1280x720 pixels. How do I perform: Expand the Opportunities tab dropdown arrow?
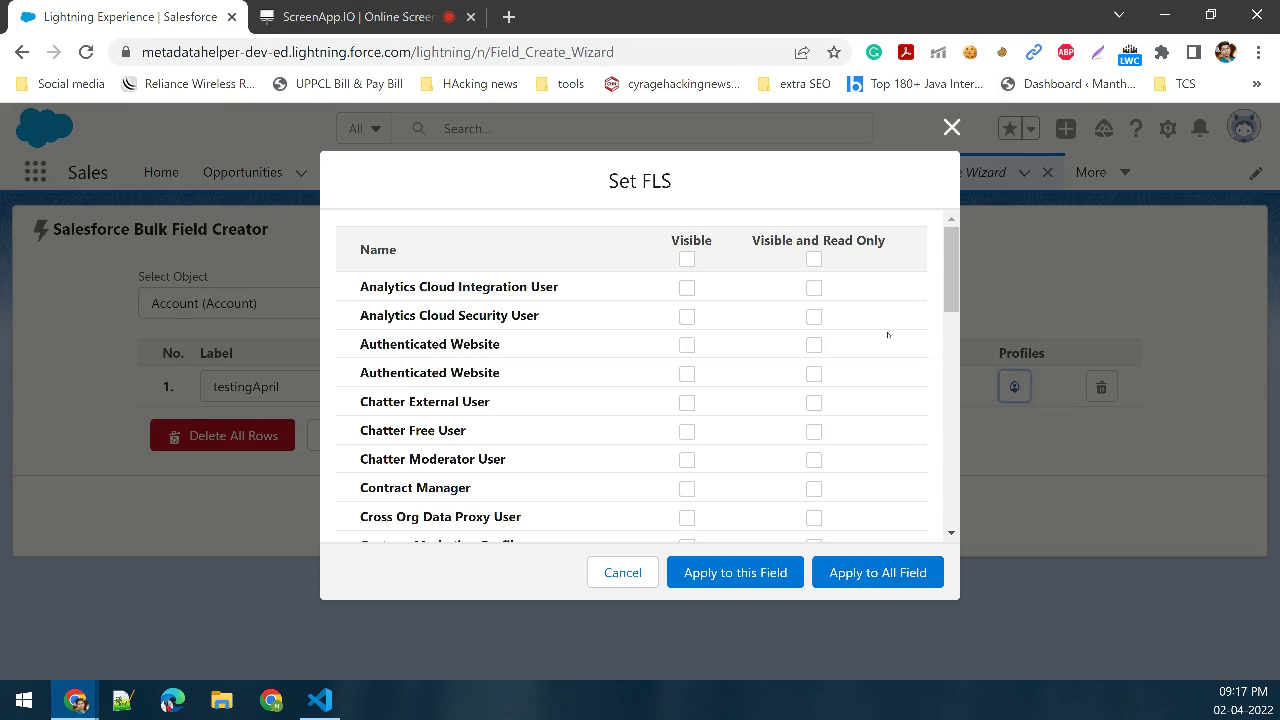pos(301,172)
